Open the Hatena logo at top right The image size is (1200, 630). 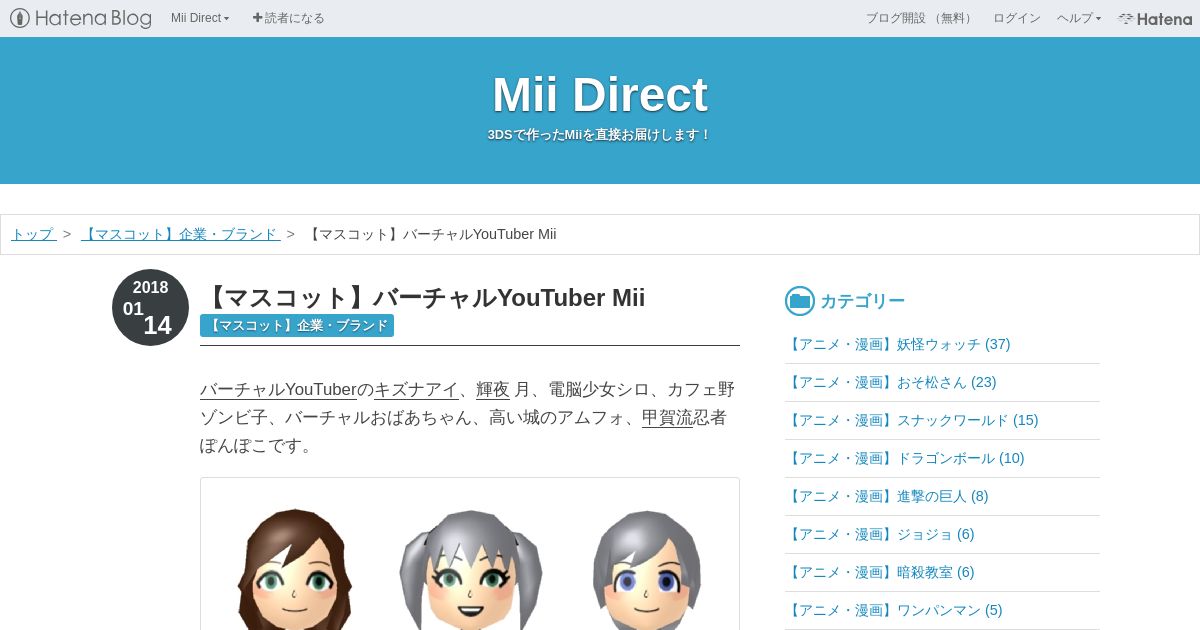(1155, 18)
